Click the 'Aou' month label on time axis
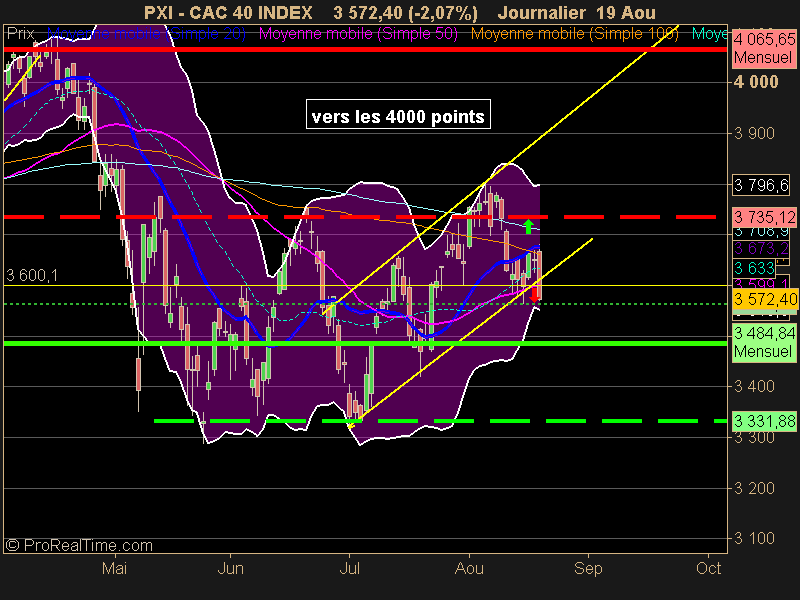800x600 pixels. point(469,568)
